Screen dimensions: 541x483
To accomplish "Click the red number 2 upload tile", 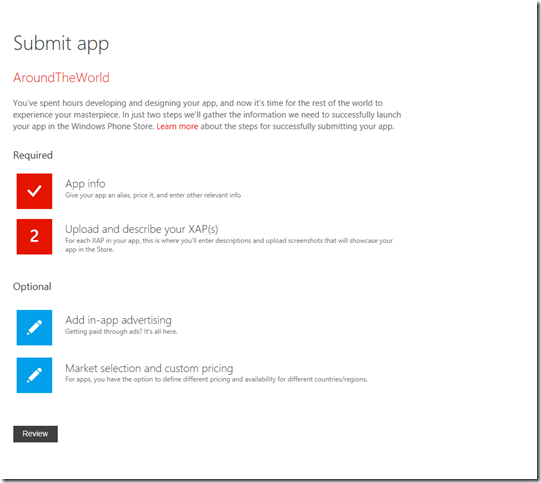I will pos(35,237).
